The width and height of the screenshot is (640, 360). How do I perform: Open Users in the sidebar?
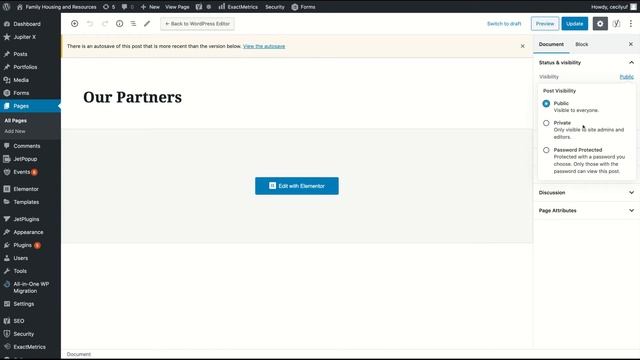click(x=20, y=258)
